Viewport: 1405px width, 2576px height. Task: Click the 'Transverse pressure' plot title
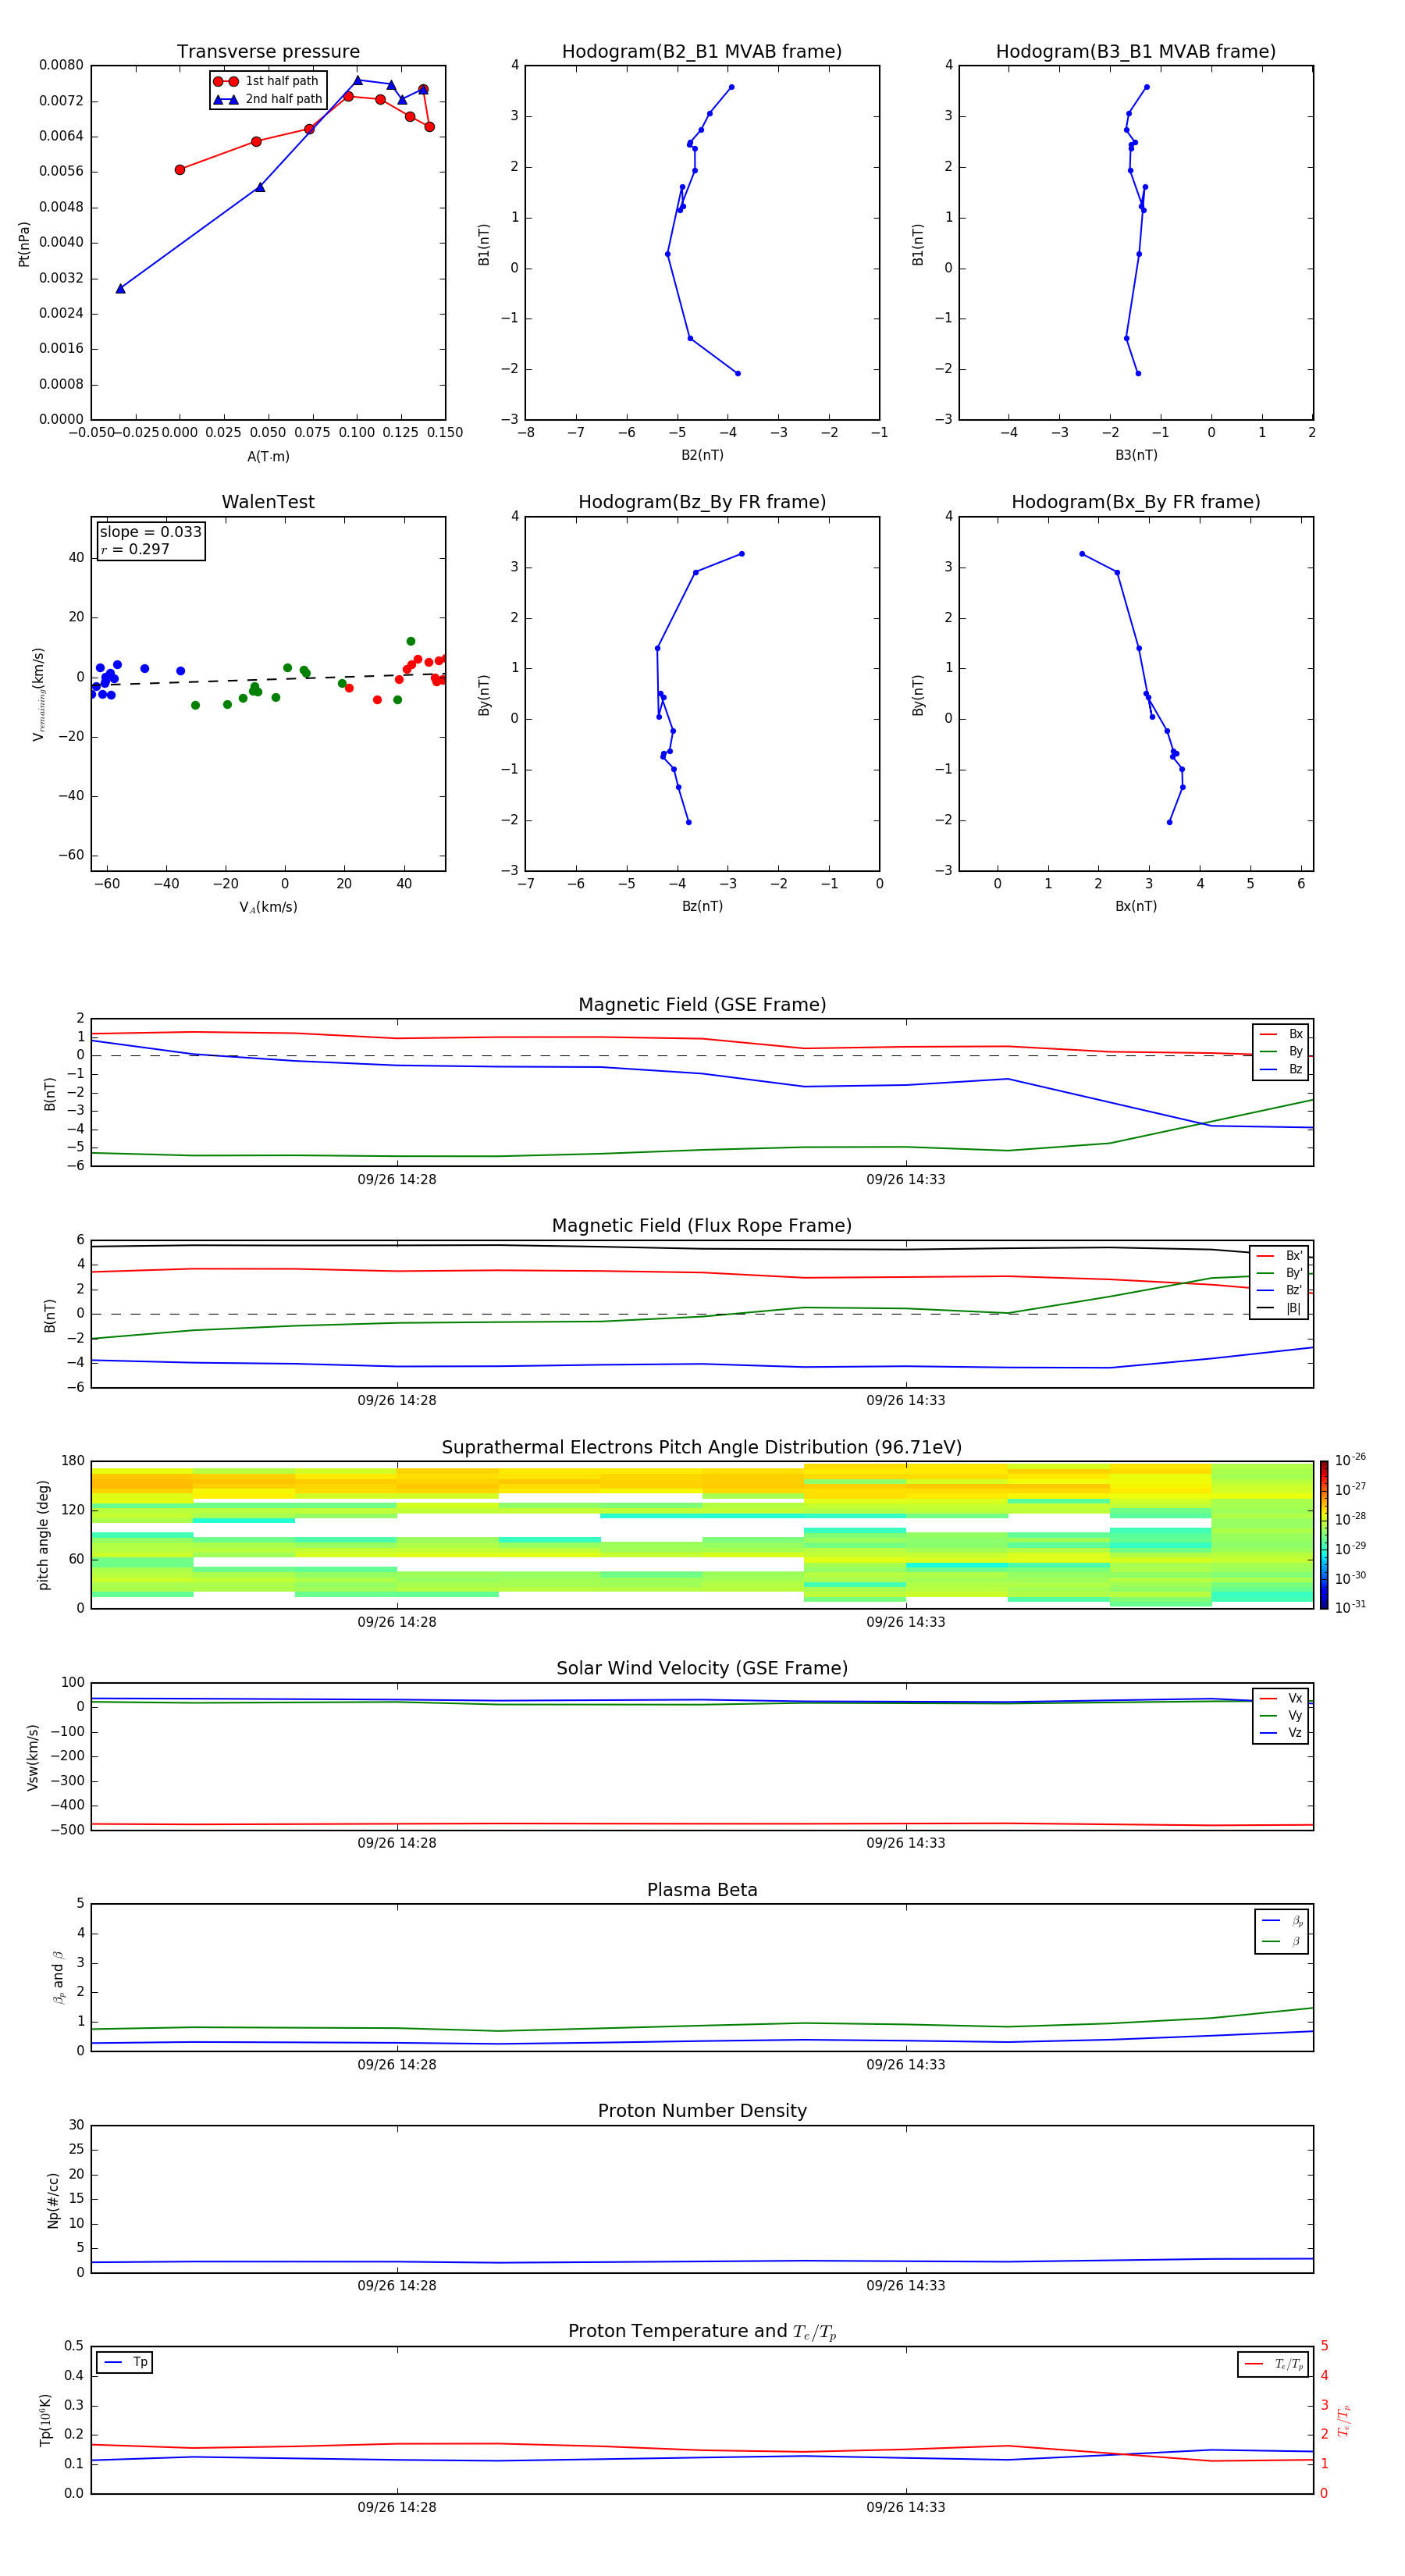coord(268,51)
